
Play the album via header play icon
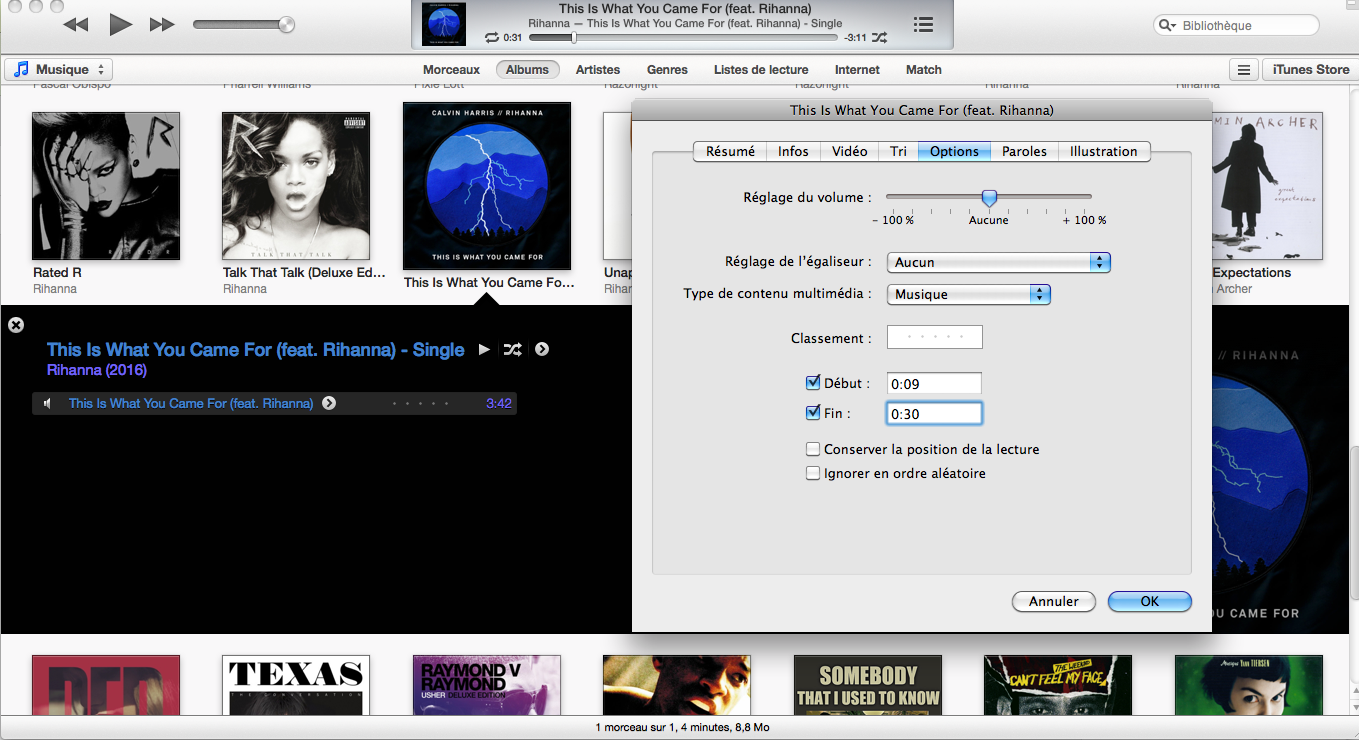click(x=484, y=349)
